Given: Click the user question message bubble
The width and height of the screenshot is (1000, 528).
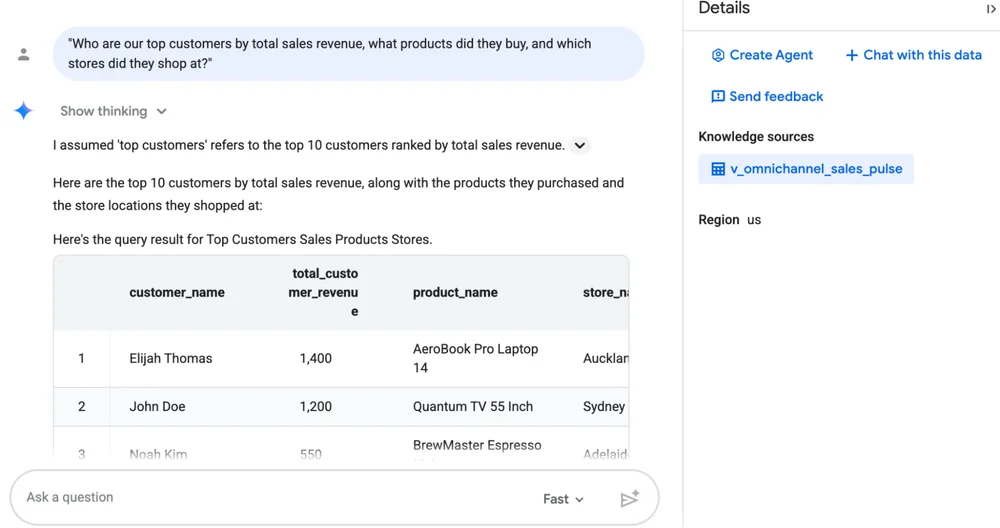Looking at the screenshot, I should pyautogui.click(x=348, y=54).
